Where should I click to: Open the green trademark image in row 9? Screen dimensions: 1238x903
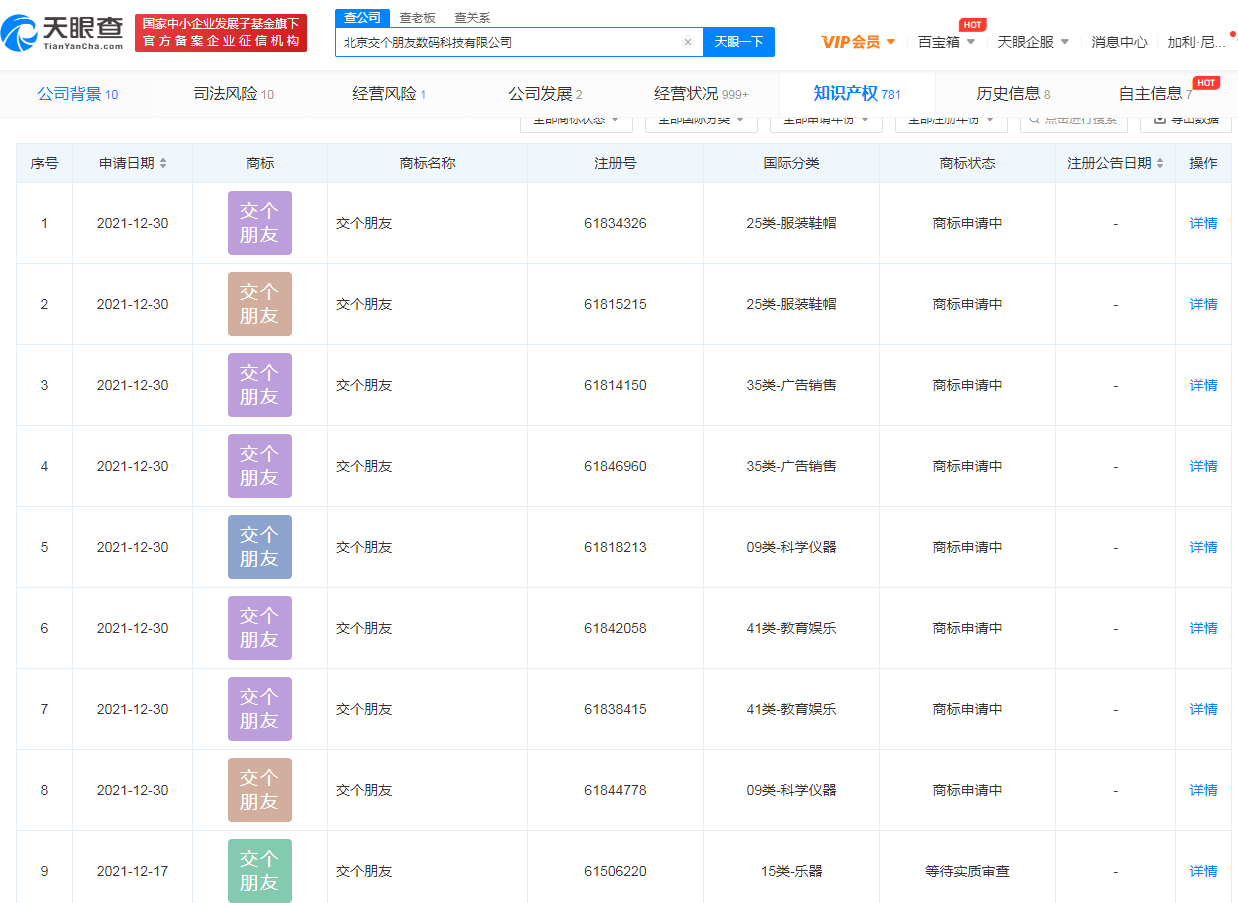tap(260, 871)
